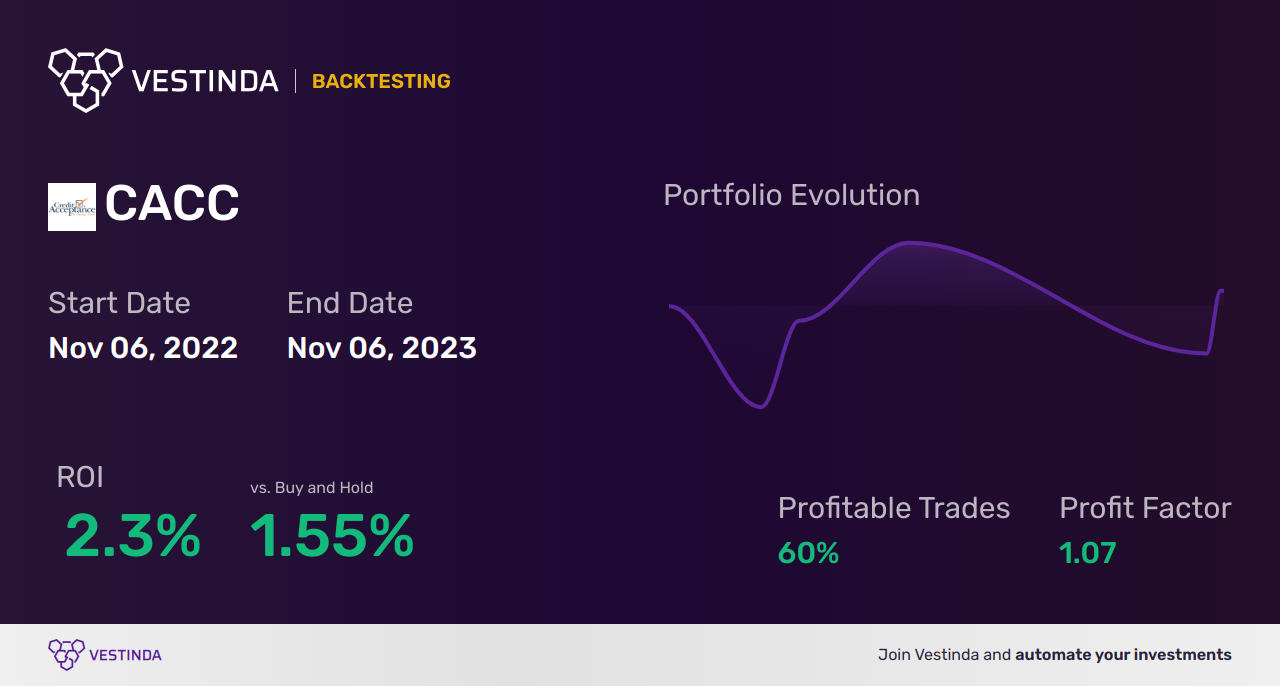Screen dimensions: 1280x686
Task: Click the Profit Factor label
Action: click(x=1146, y=508)
